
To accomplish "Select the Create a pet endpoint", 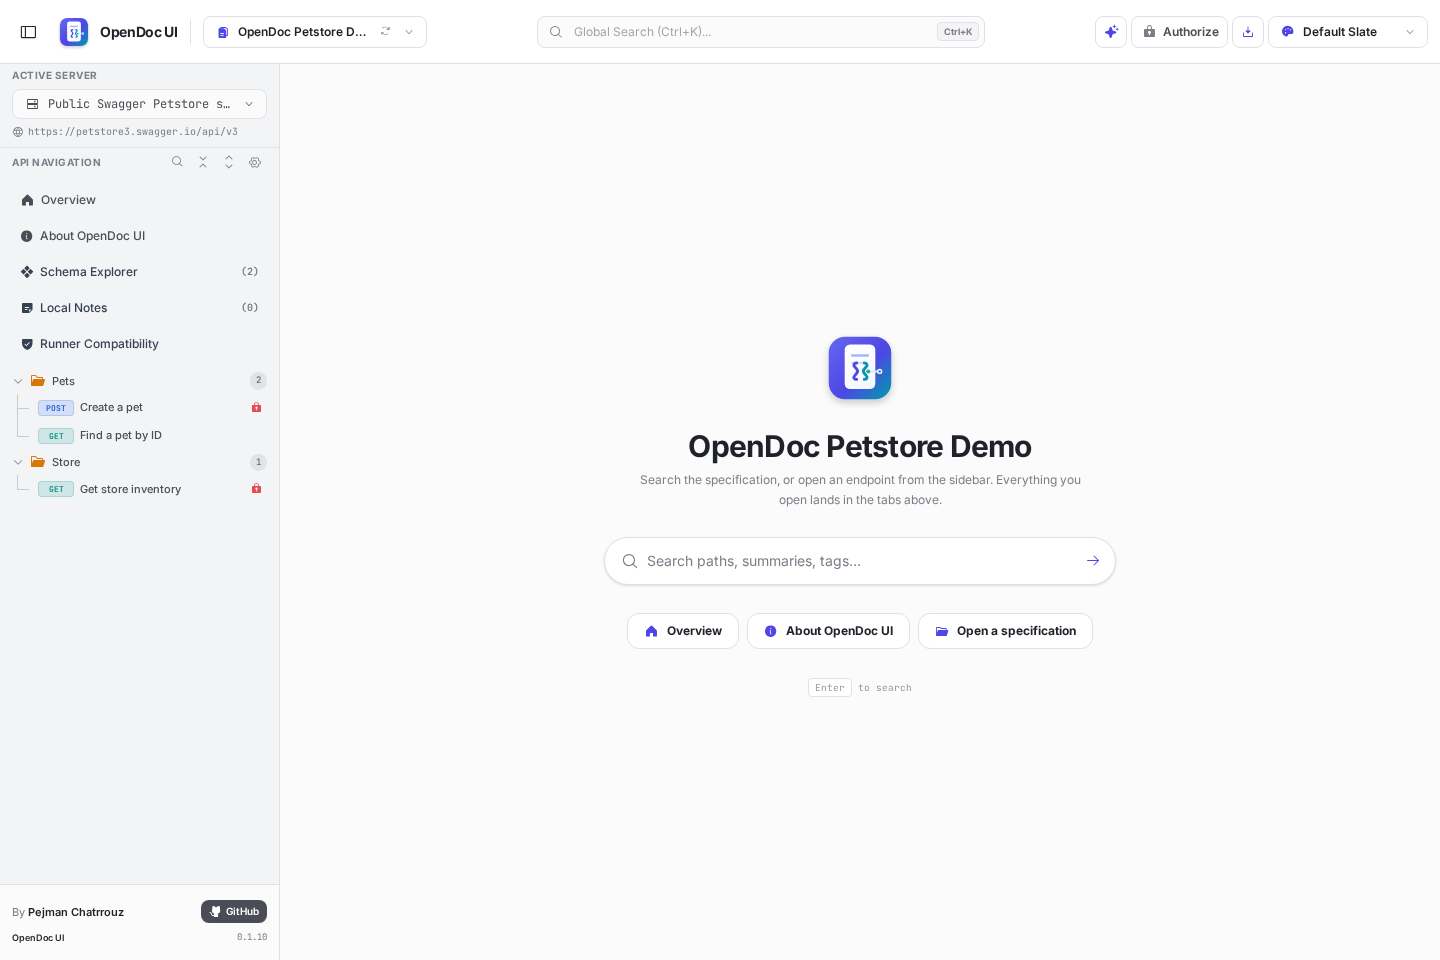I will (x=150, y=408).
